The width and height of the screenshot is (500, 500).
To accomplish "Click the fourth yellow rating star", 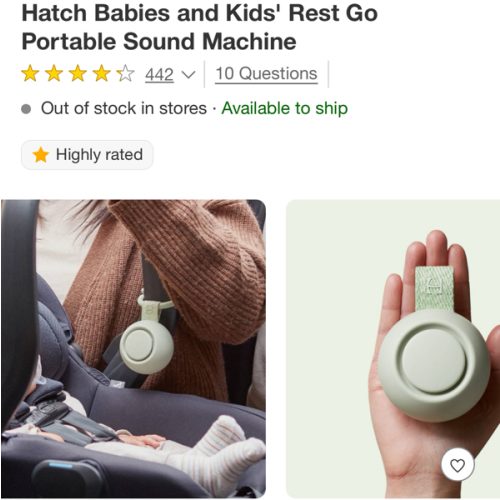I will 101,73.
